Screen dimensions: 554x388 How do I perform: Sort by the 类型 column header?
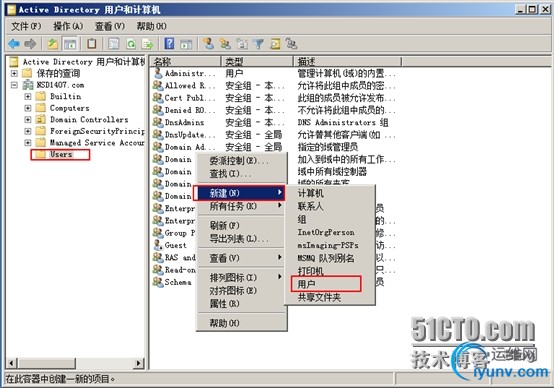(257, 61)
